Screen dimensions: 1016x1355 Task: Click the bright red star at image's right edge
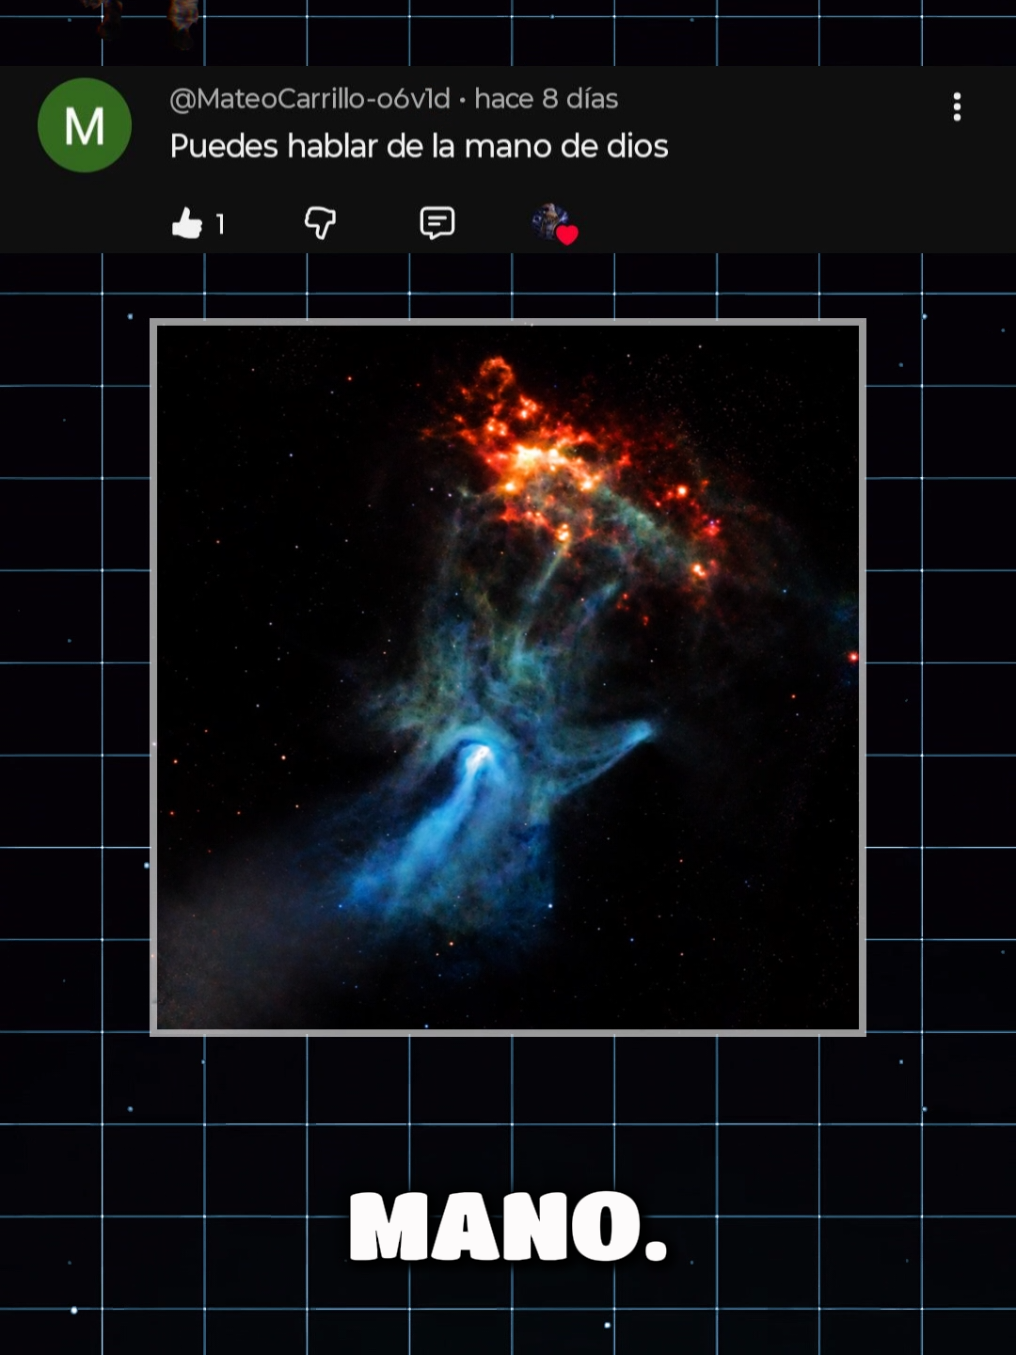pyautogui.click(x=853, y=657)
